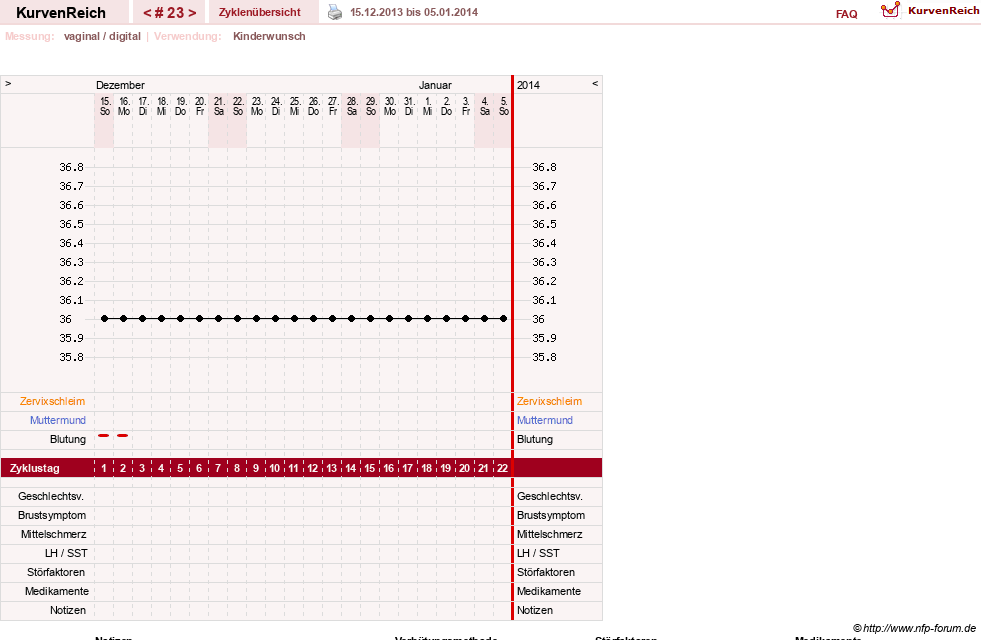The width and height of the screenshot is (981, 640).
Task: Click the Januar month label
Action: (435, 85)
